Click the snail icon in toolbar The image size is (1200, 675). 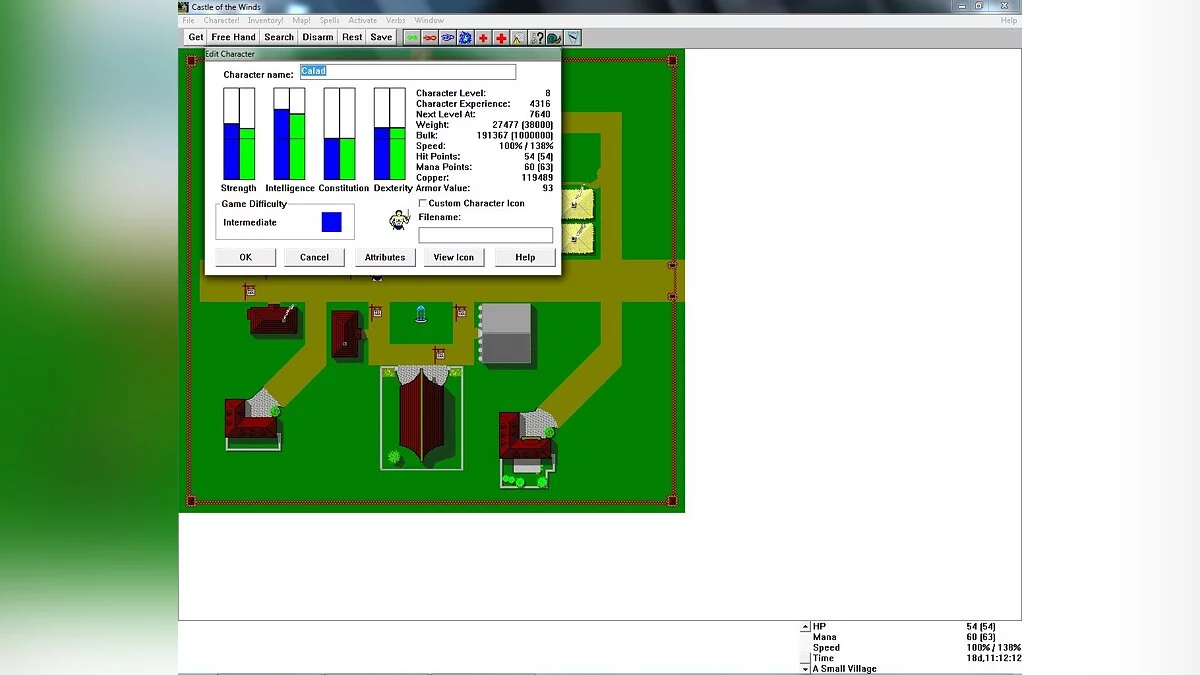554,37
